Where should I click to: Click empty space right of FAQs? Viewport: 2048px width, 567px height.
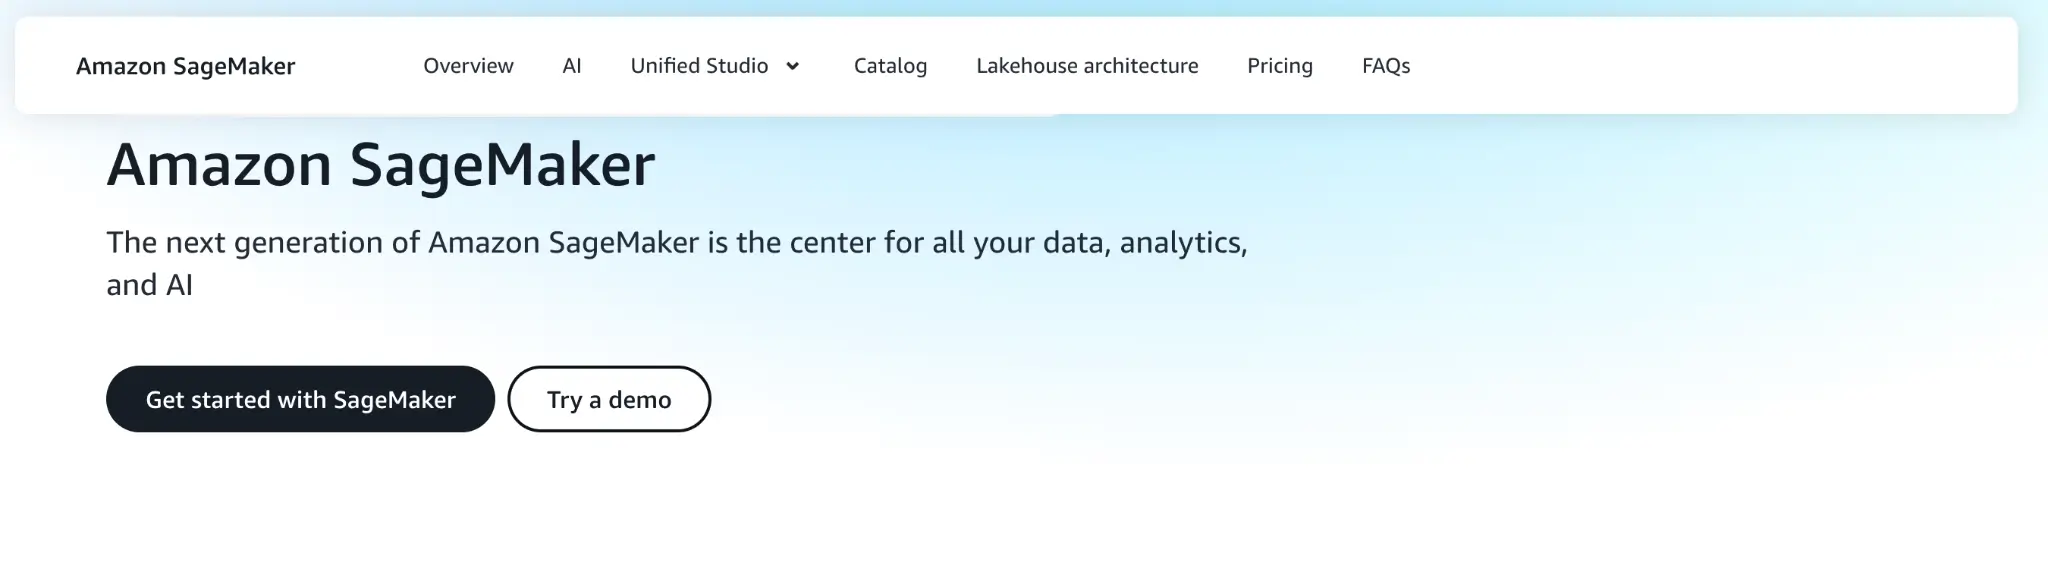(x=1700, y=66)
